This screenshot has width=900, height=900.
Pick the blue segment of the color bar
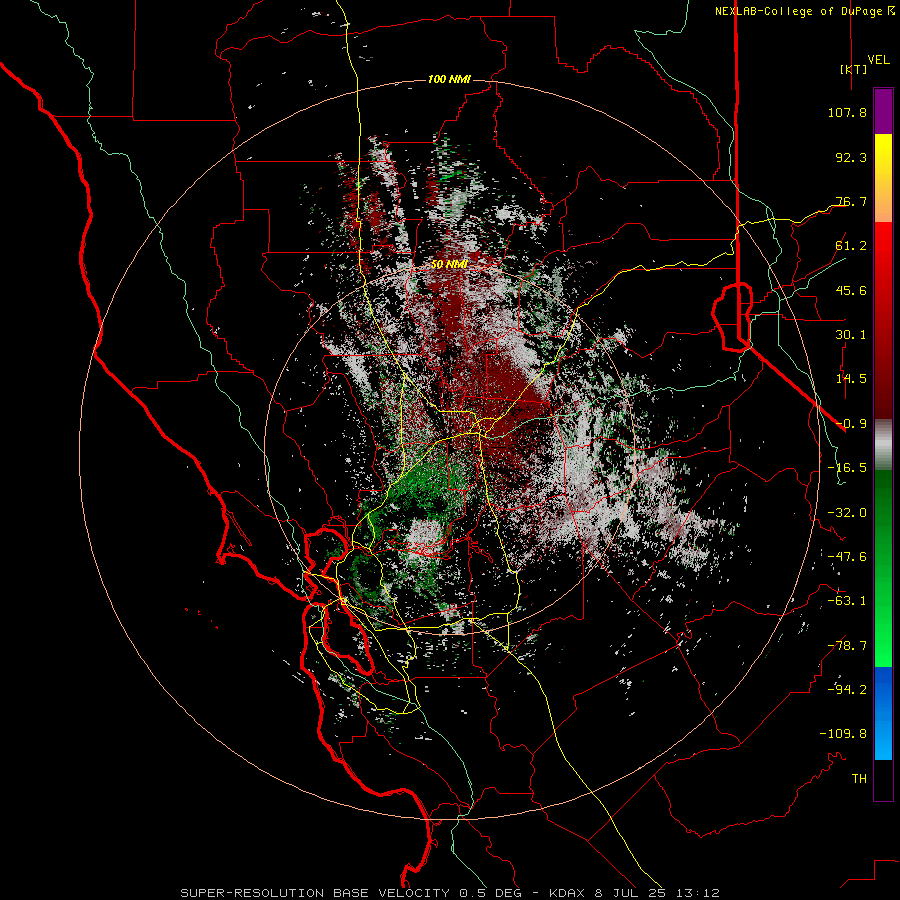pos(883,713)
